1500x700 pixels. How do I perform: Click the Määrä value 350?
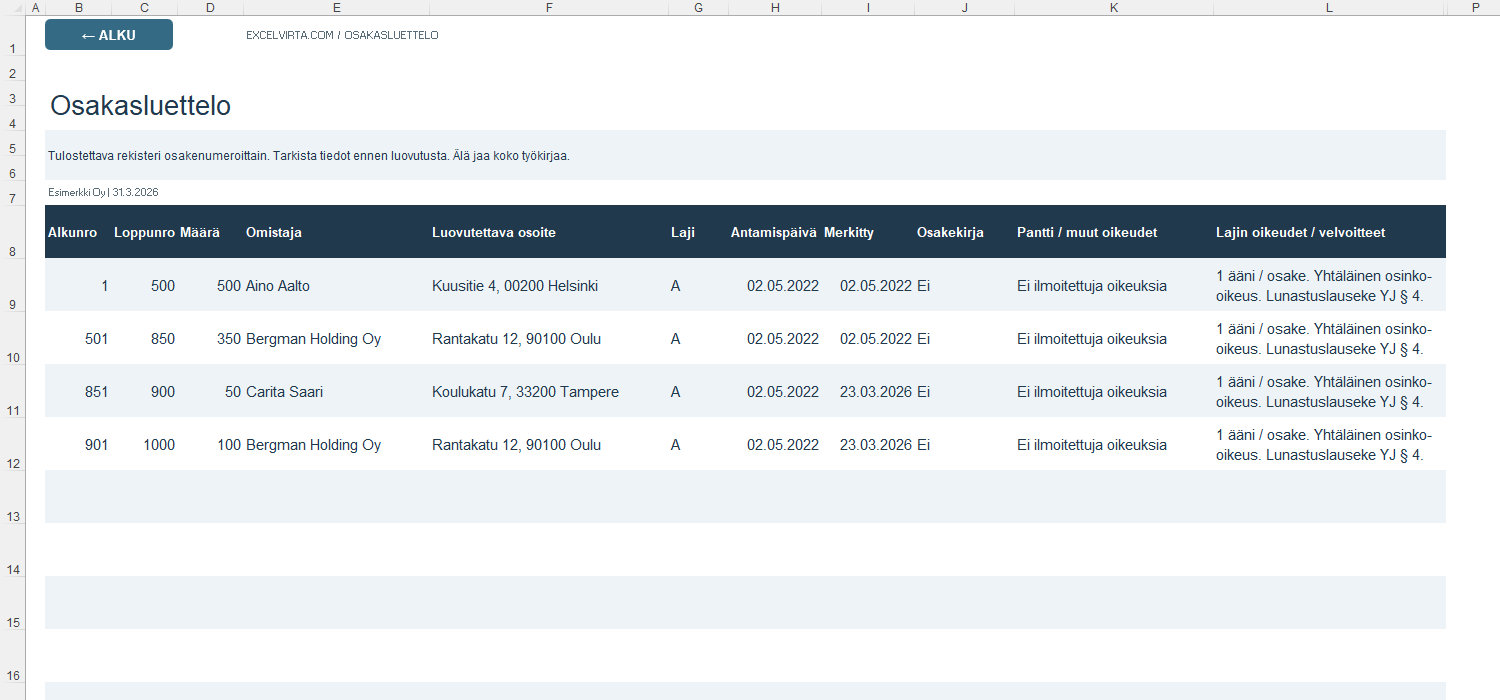[x=229, y=339]
